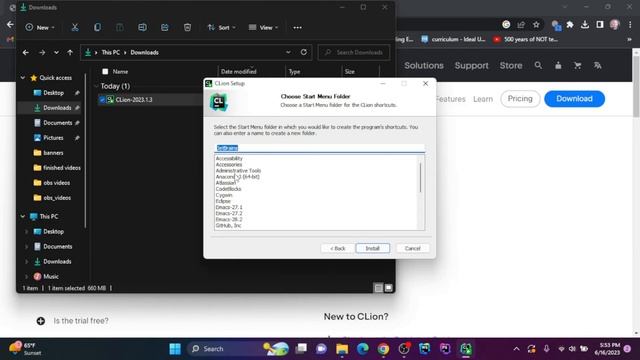Open the New dropdown in Explorer

40,27
